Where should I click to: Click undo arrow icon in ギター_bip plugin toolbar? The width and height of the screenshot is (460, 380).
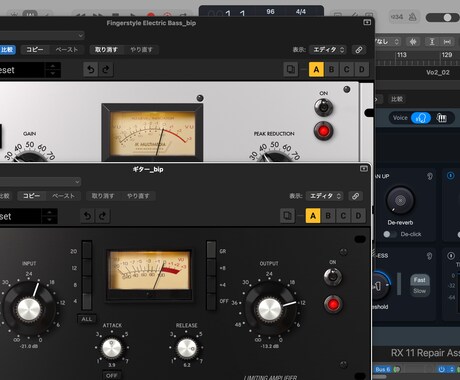point(87,216)
